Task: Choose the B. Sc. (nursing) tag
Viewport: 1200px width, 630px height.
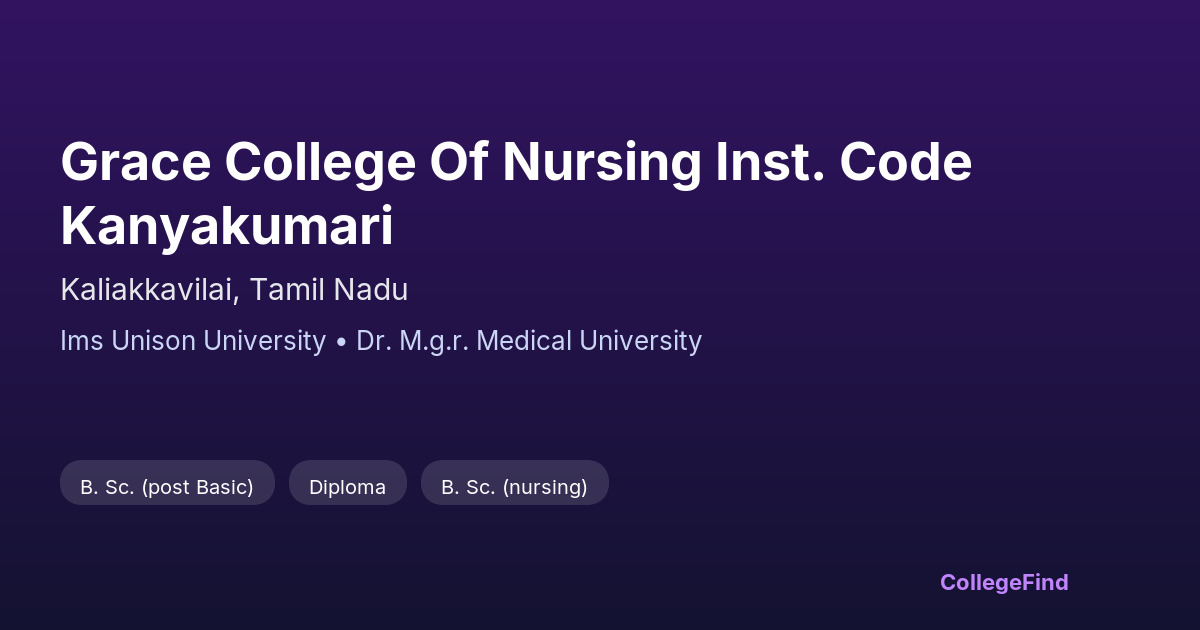Action: (514, 487)
